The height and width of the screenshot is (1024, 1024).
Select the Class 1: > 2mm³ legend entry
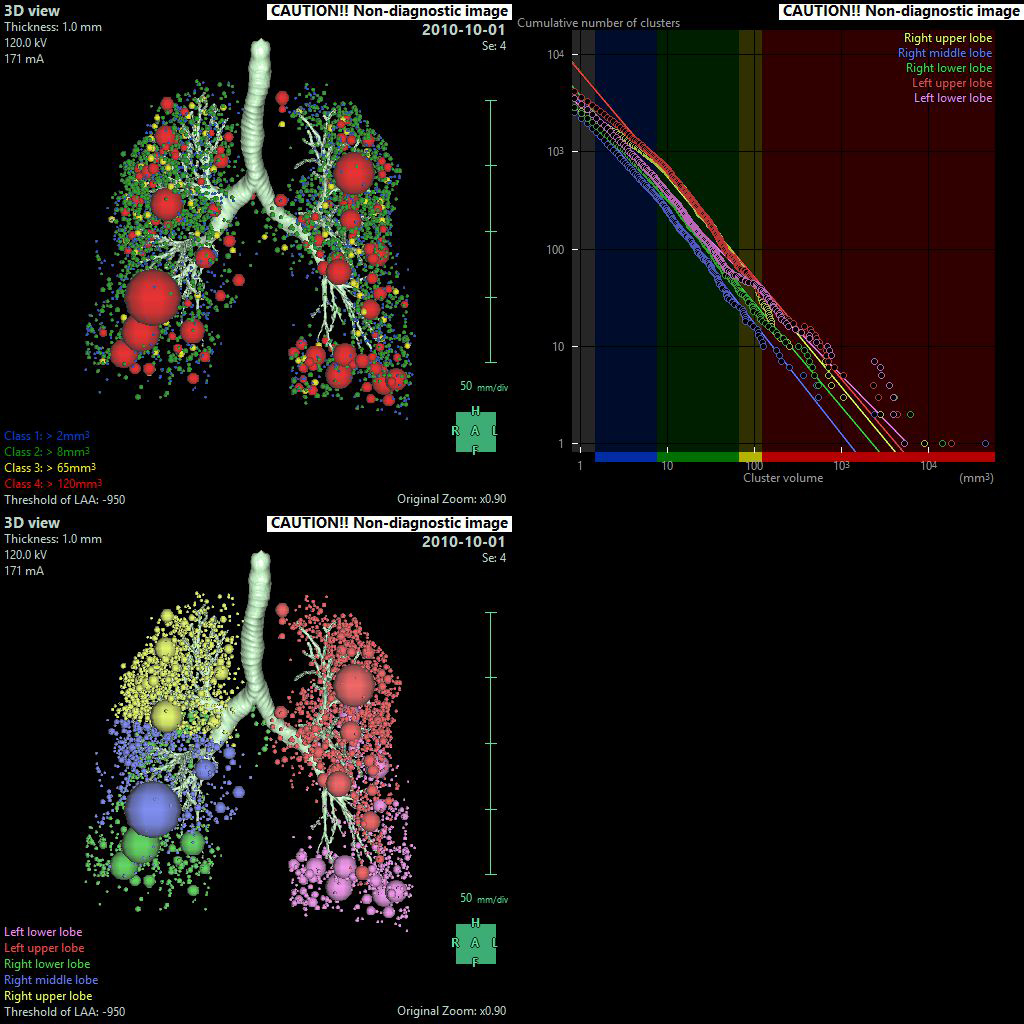coord(45,436)
